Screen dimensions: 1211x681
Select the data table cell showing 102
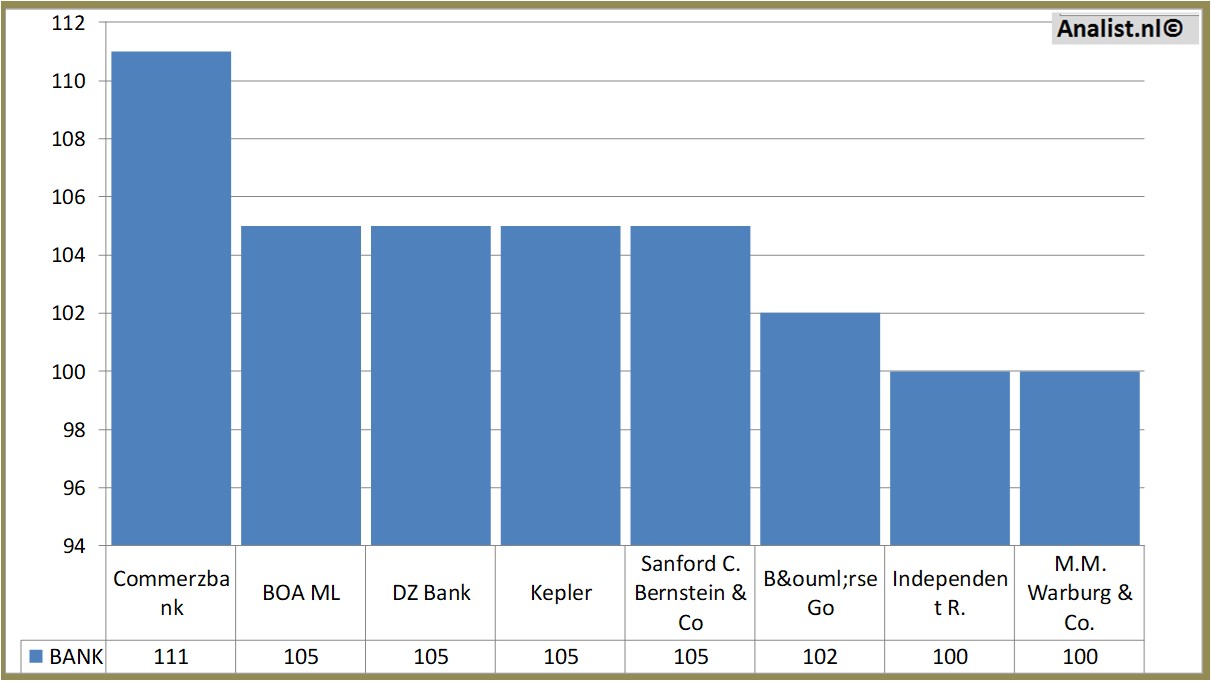click(820, 657)
